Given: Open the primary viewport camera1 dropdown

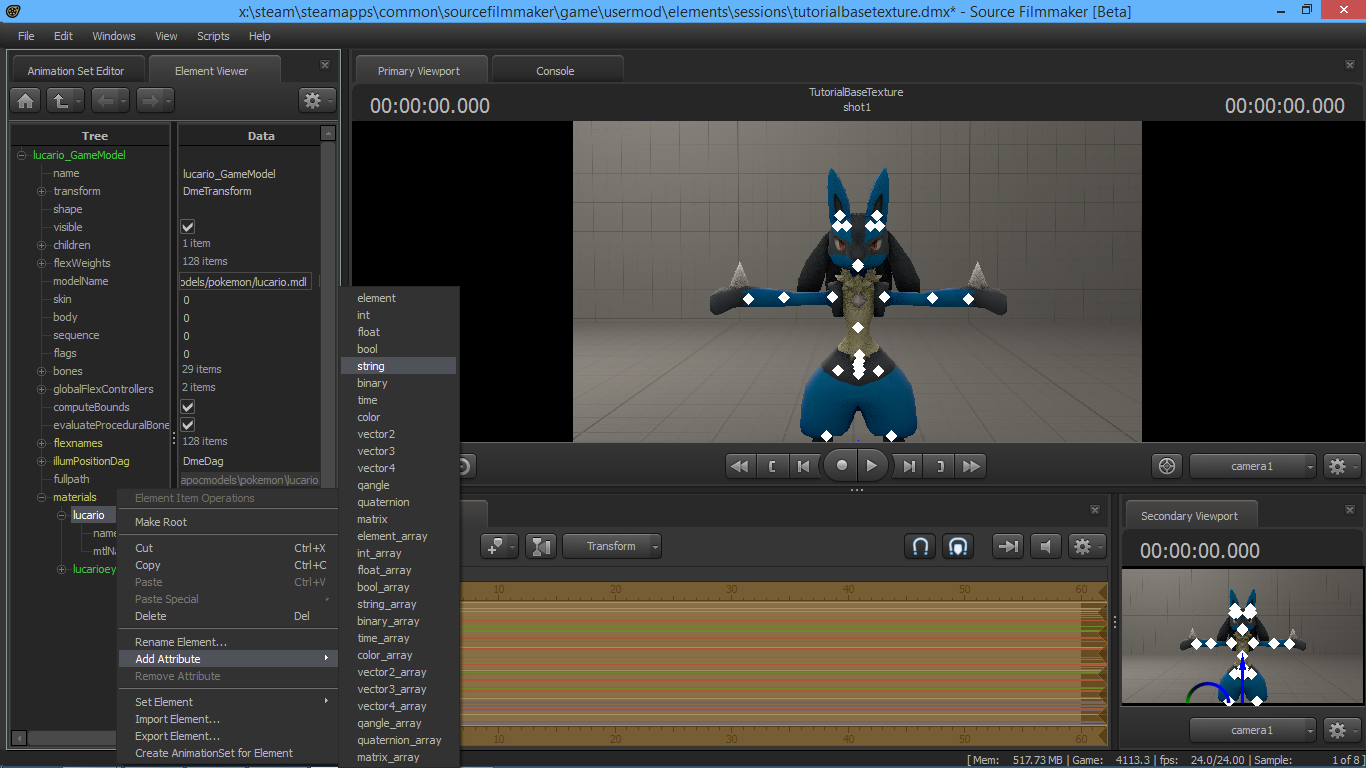Looking at the screenshot, I should (x=1252, y=466).
